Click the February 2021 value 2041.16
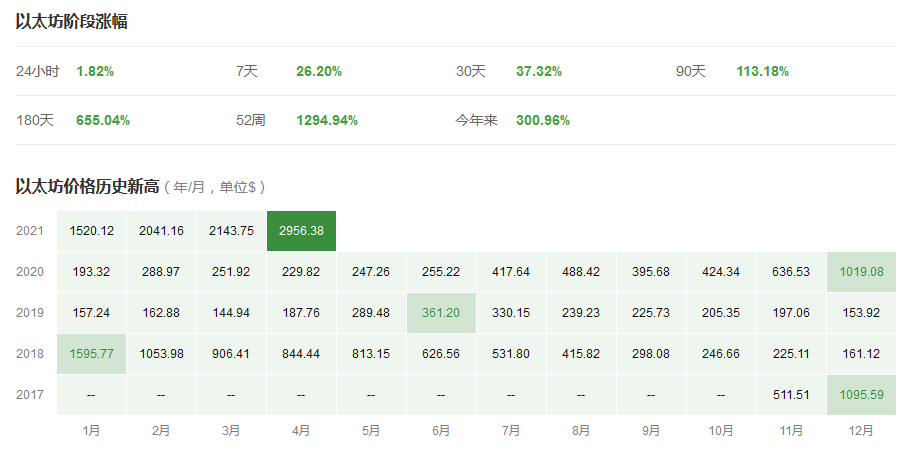Screen dimensions: 908x459 [162, 231]
